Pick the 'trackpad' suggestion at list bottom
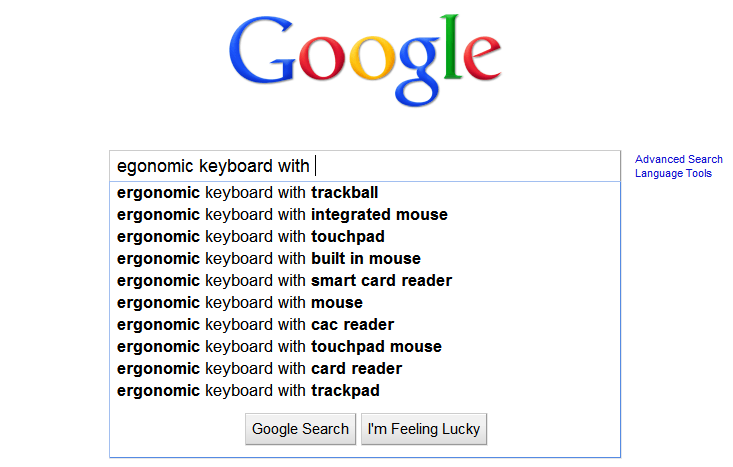The height and width of the screenshot is (467, 733). (x=248, y=390)
